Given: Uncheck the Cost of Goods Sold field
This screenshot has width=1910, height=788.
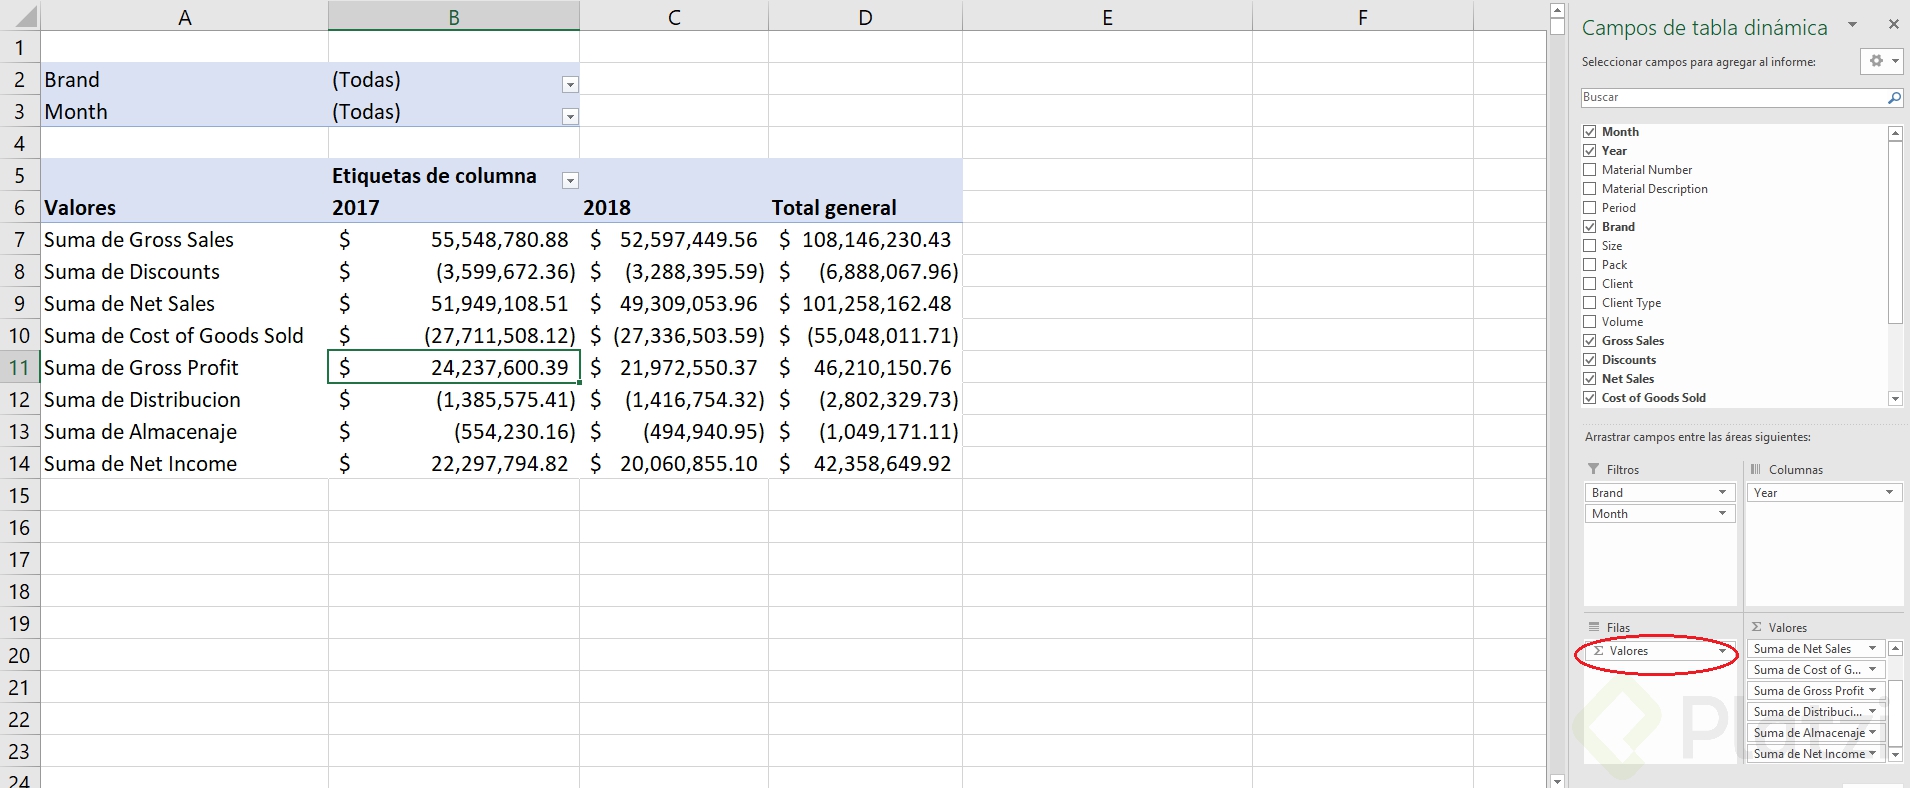Looking at the screenshot, I should (1589, 398).
